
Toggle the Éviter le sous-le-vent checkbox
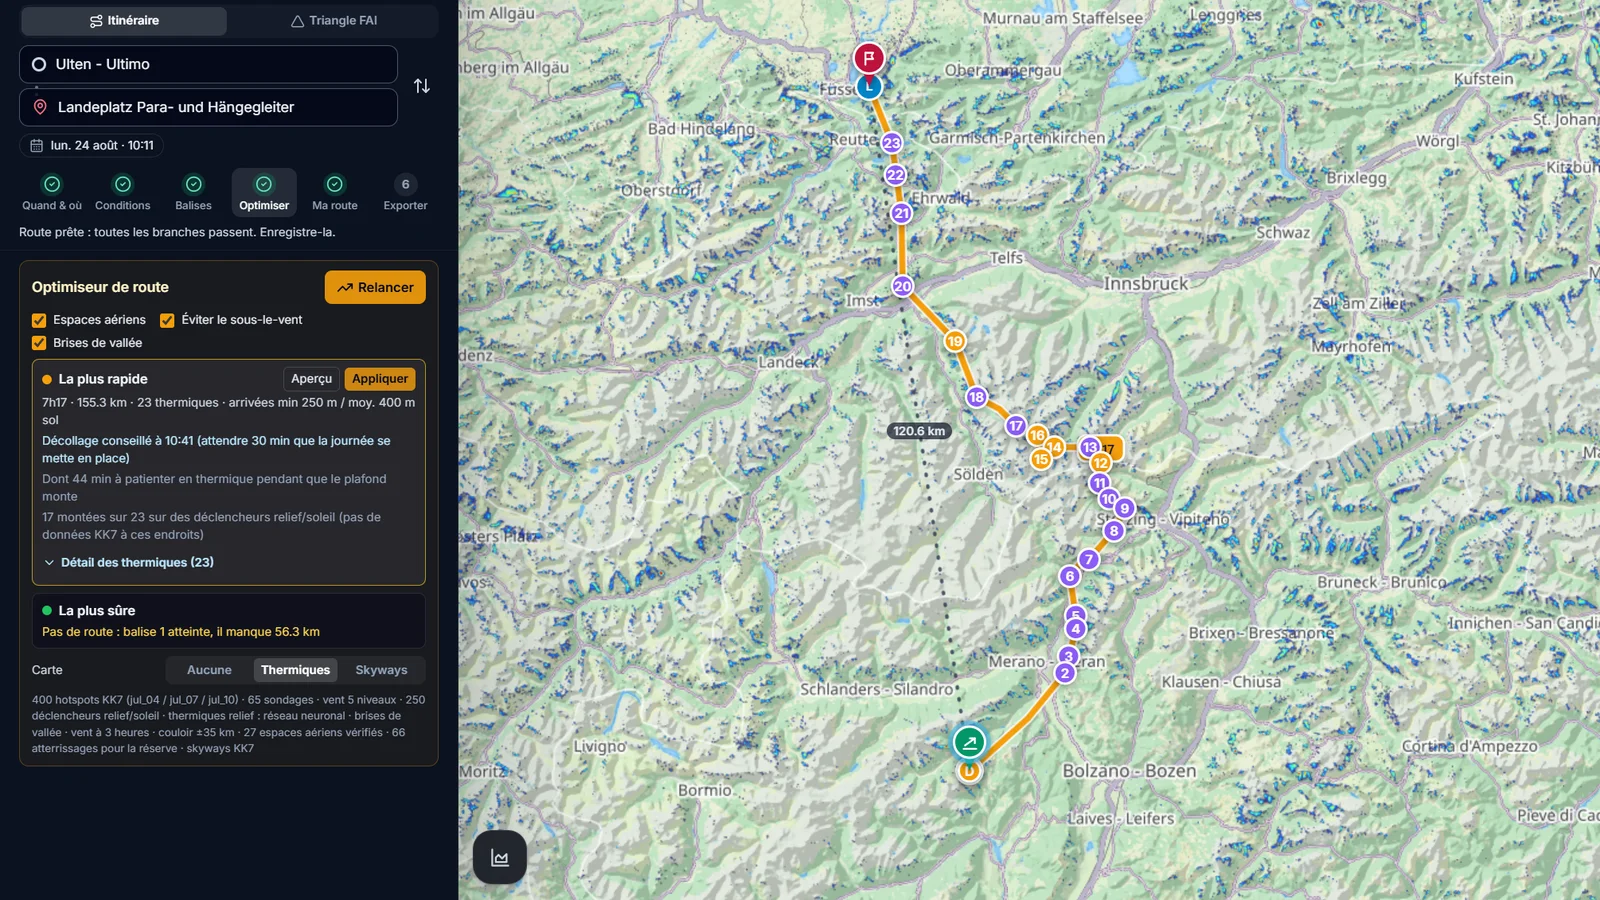pyautogui.click(x=167, y=320)
